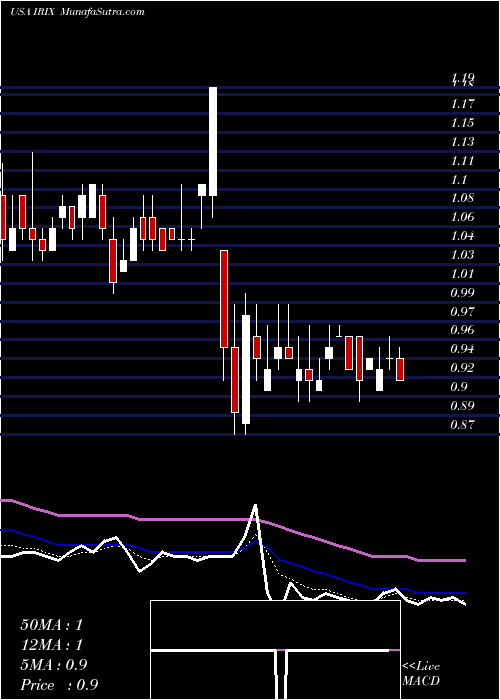Click the 50MA : 1 readout
Viewport: 500px width, 700px height.
pos(52,625)
